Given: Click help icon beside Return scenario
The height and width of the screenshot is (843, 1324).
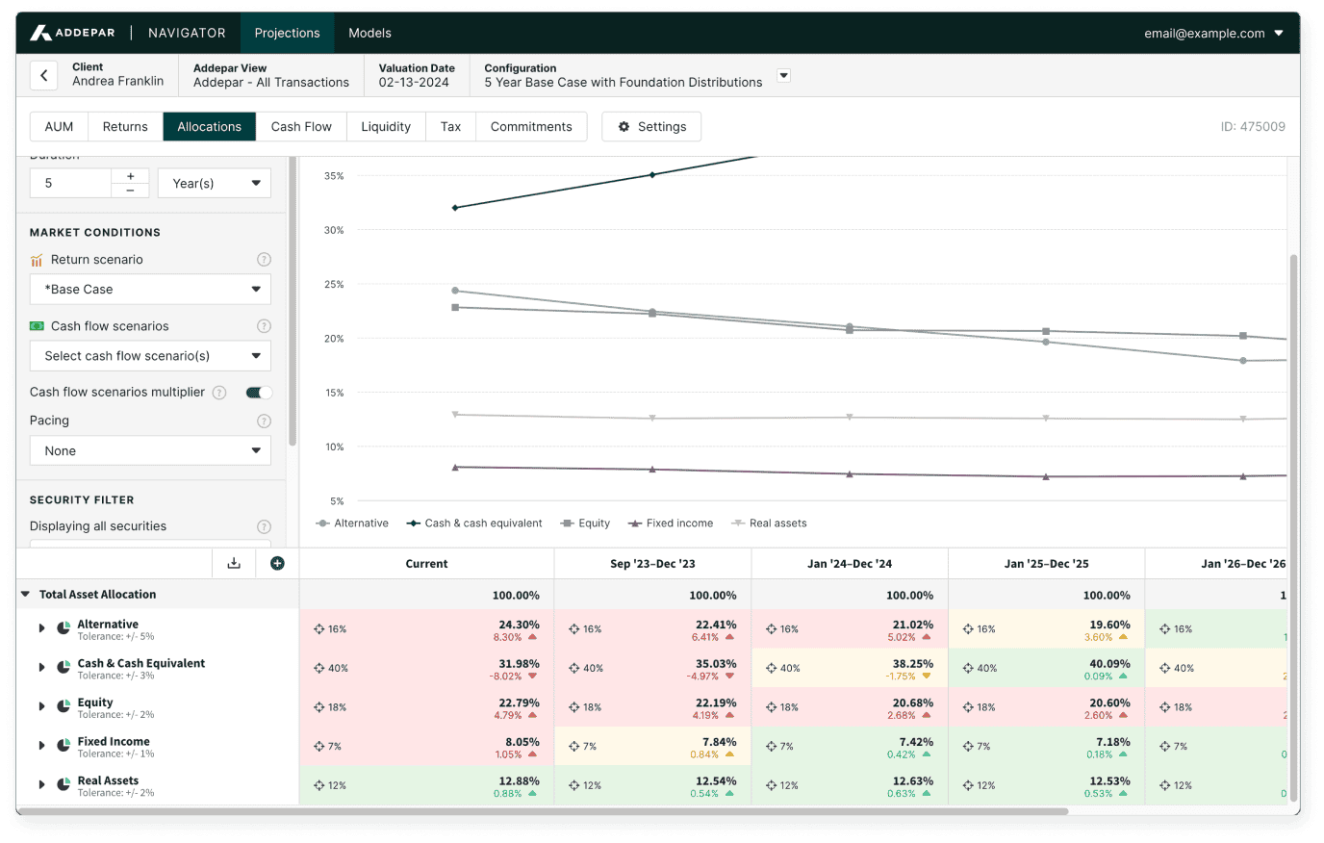Looking at the screenshot, I should (264, 260).
